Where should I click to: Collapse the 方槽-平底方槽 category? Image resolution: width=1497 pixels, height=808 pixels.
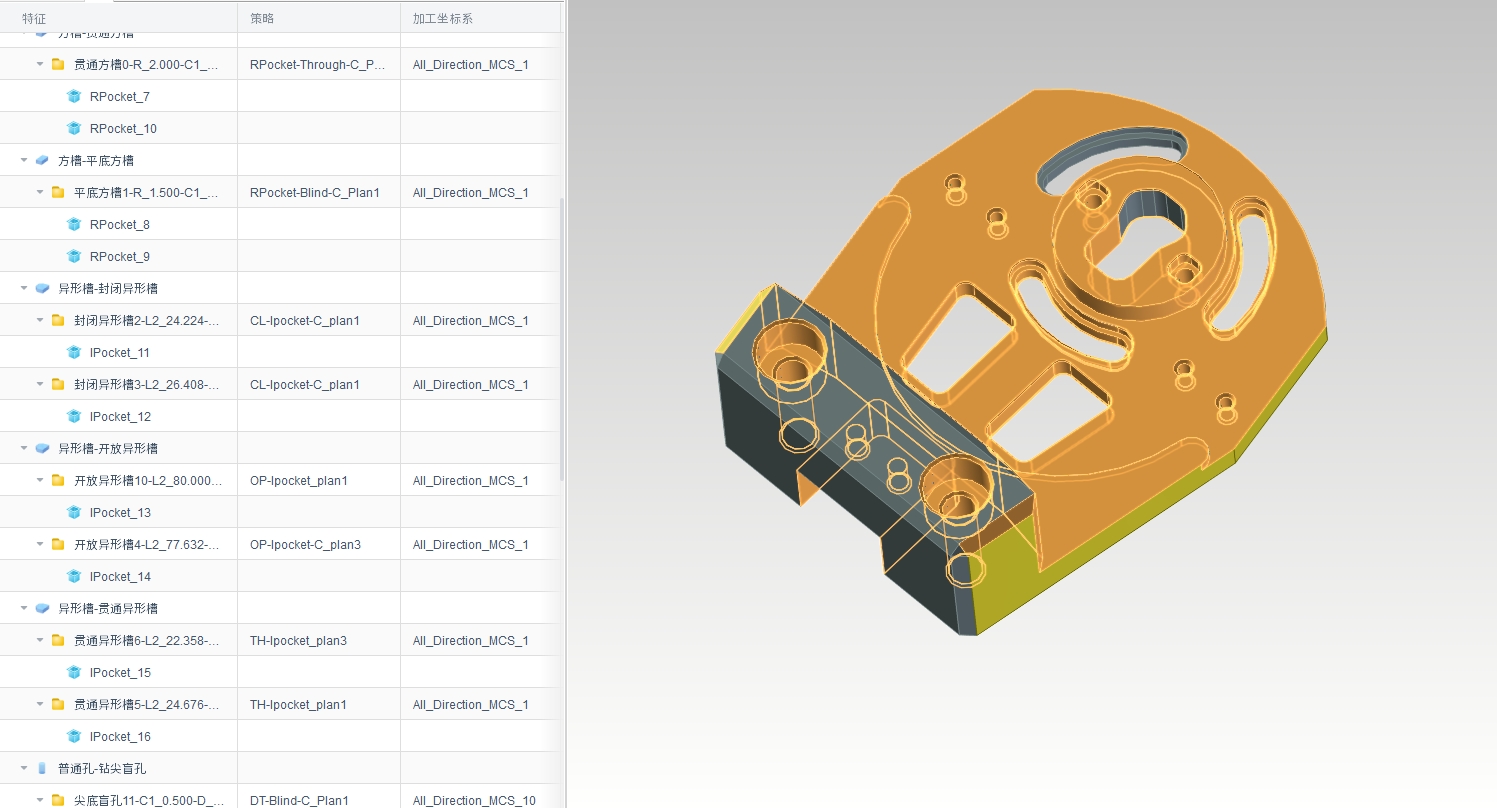[x=24, y=160]
